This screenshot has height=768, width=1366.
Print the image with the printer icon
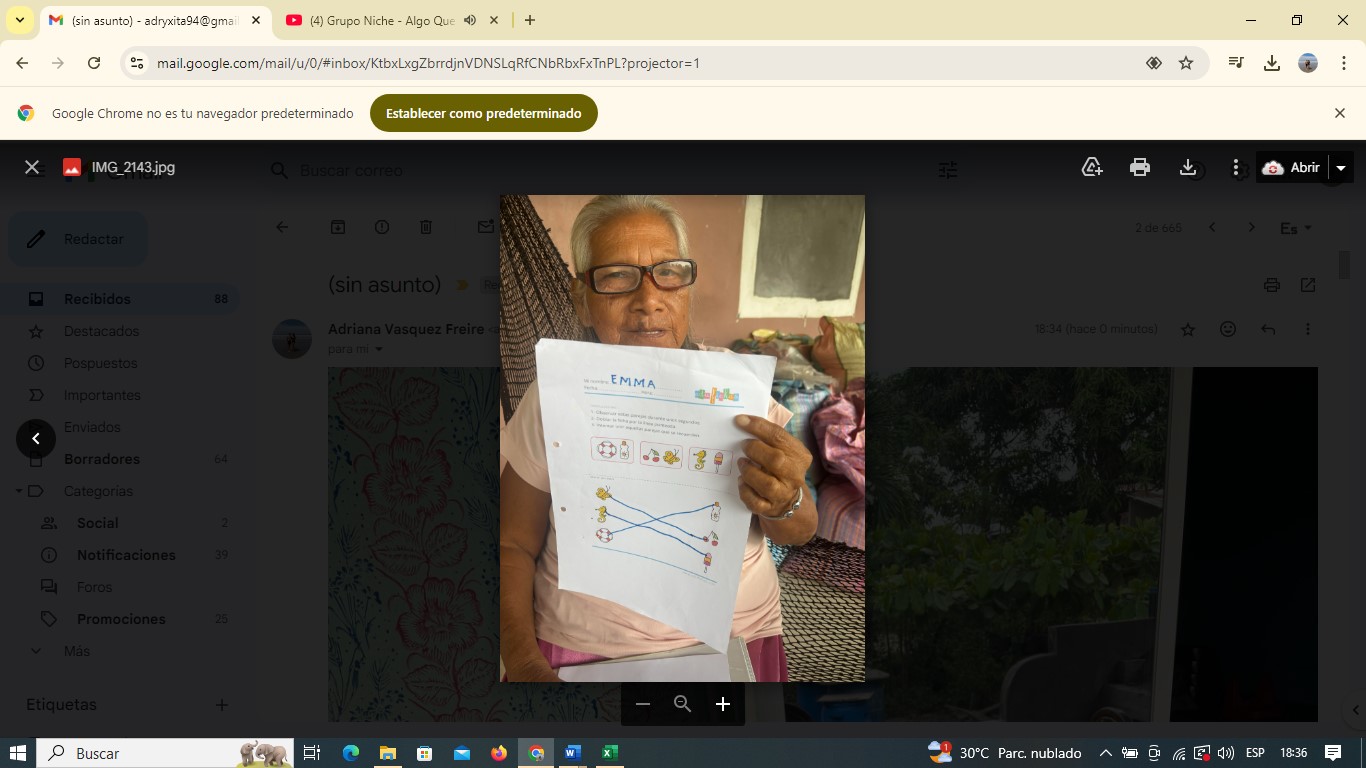pyautogui.click(x=1140, y=167)
